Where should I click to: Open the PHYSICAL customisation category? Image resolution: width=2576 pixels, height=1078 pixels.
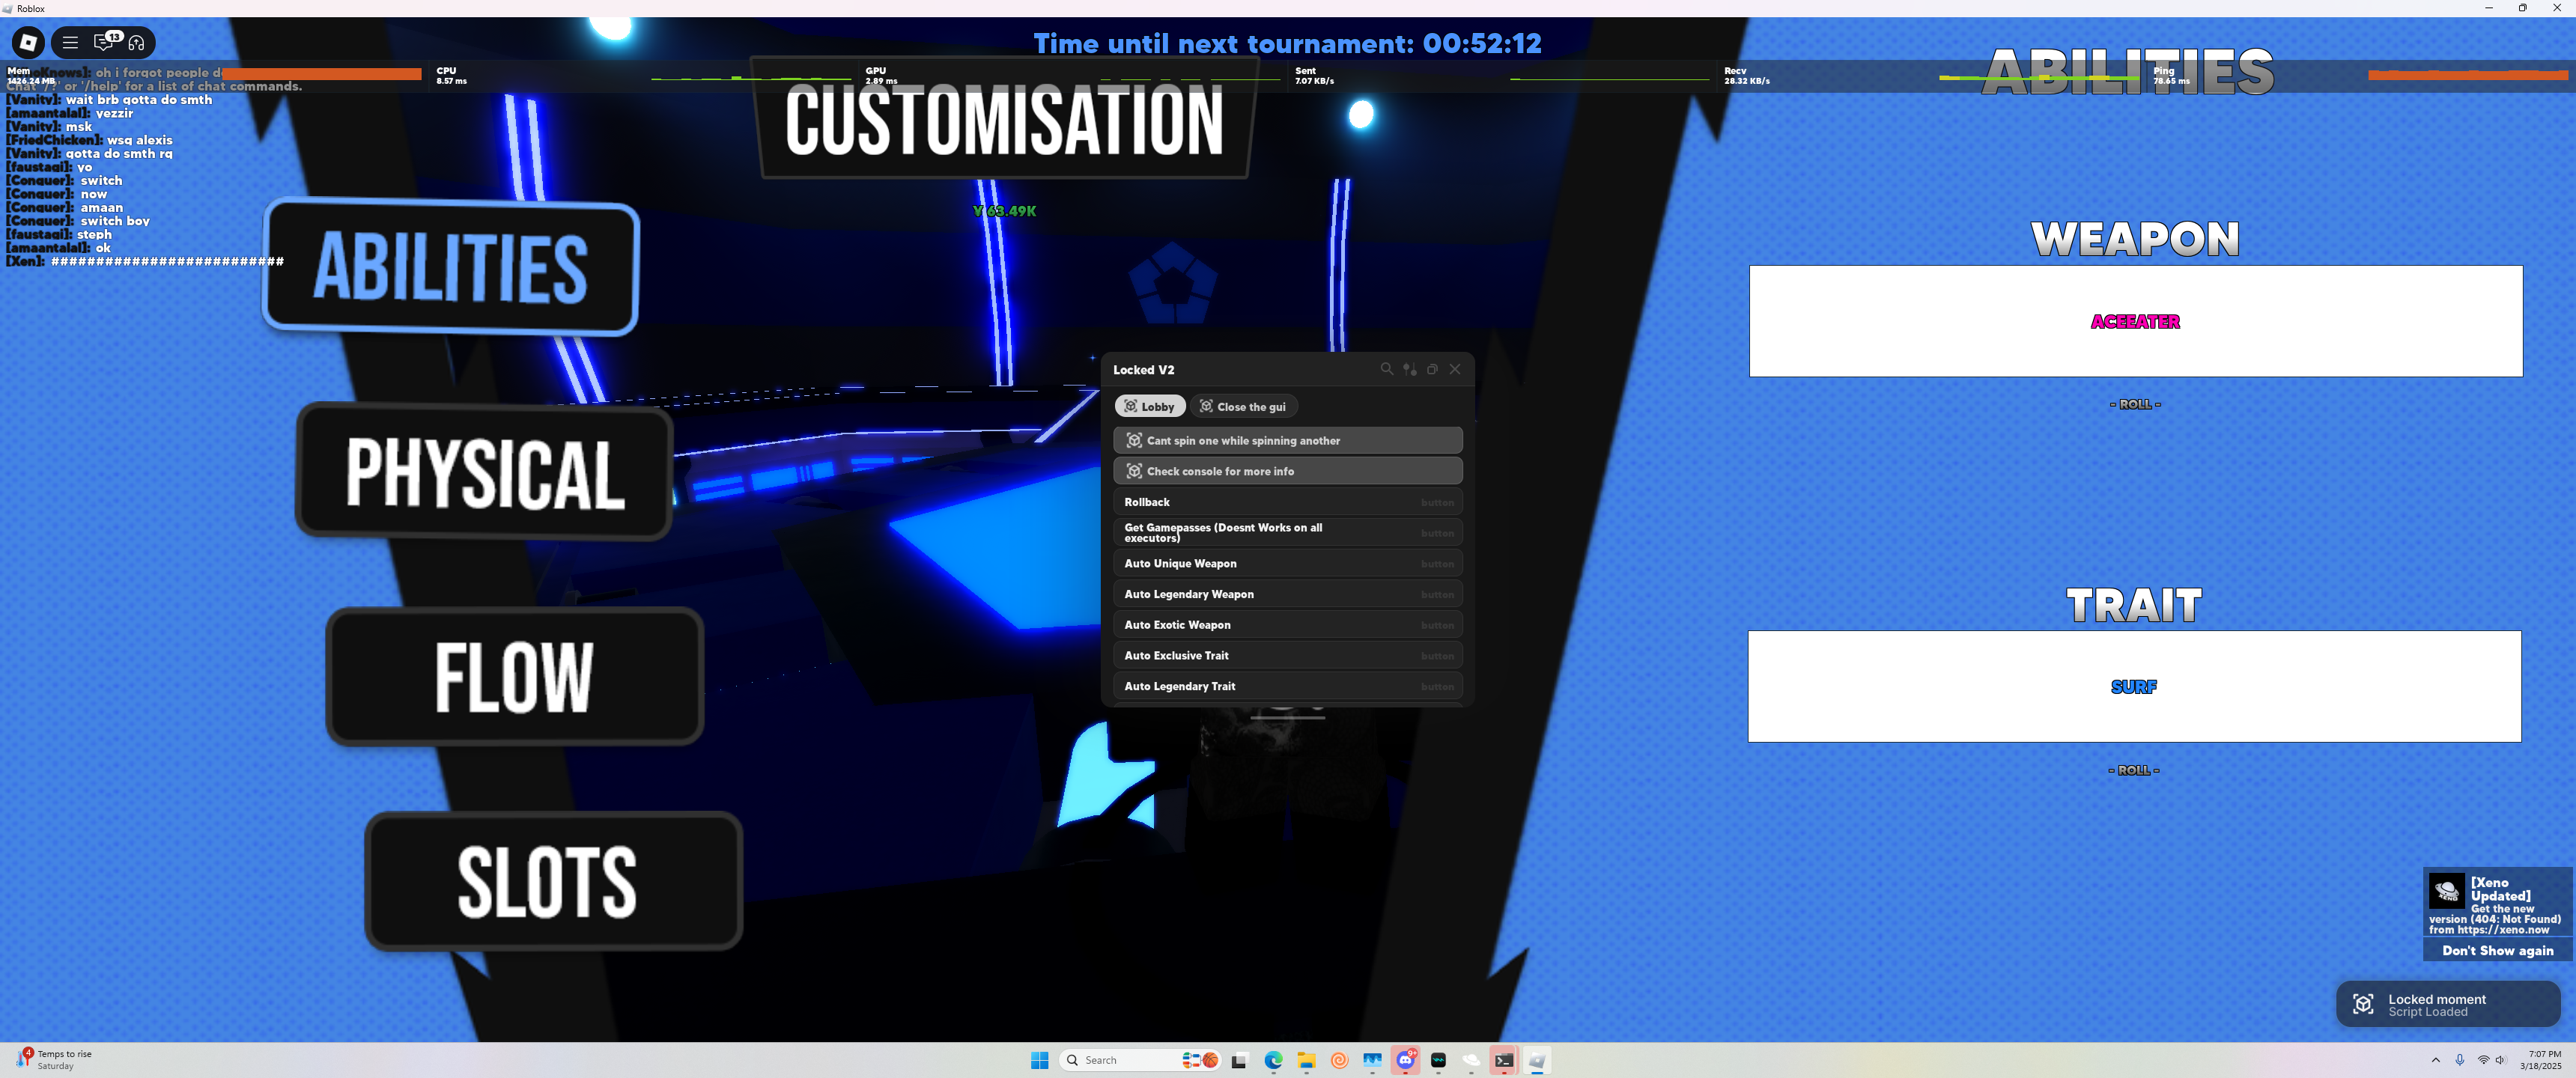[x=485, y=472]
